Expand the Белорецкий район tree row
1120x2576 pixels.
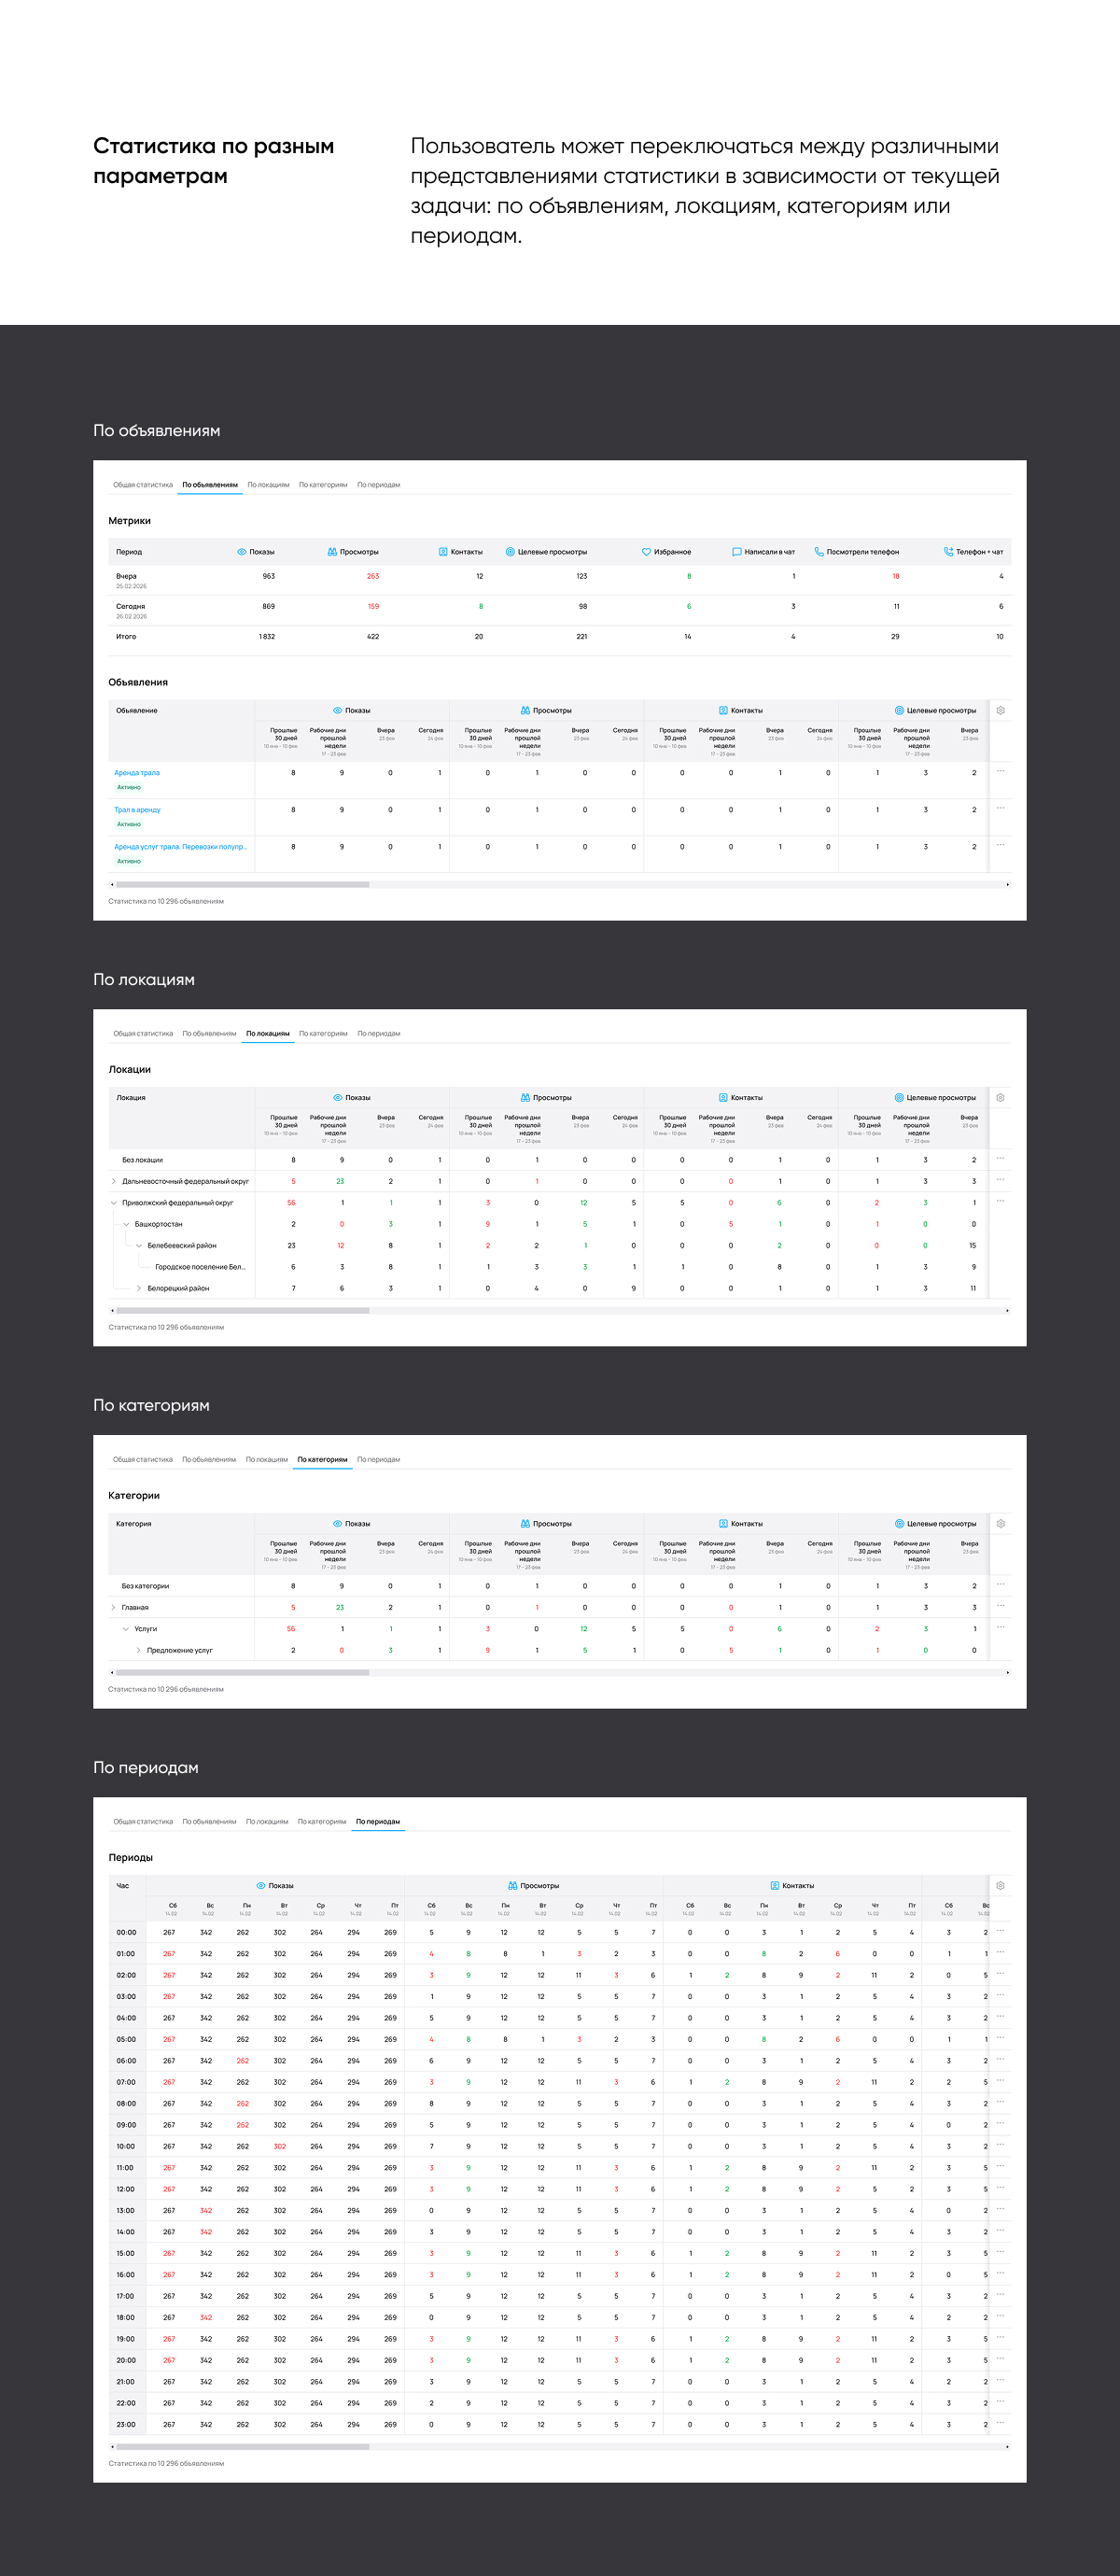click(139, 1288)
